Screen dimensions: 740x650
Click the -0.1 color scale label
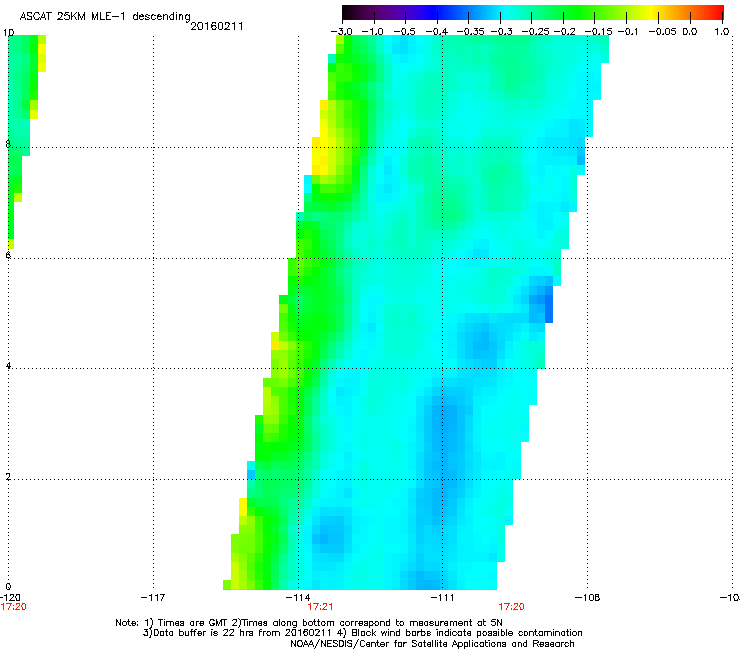click(x=628, y=31)
